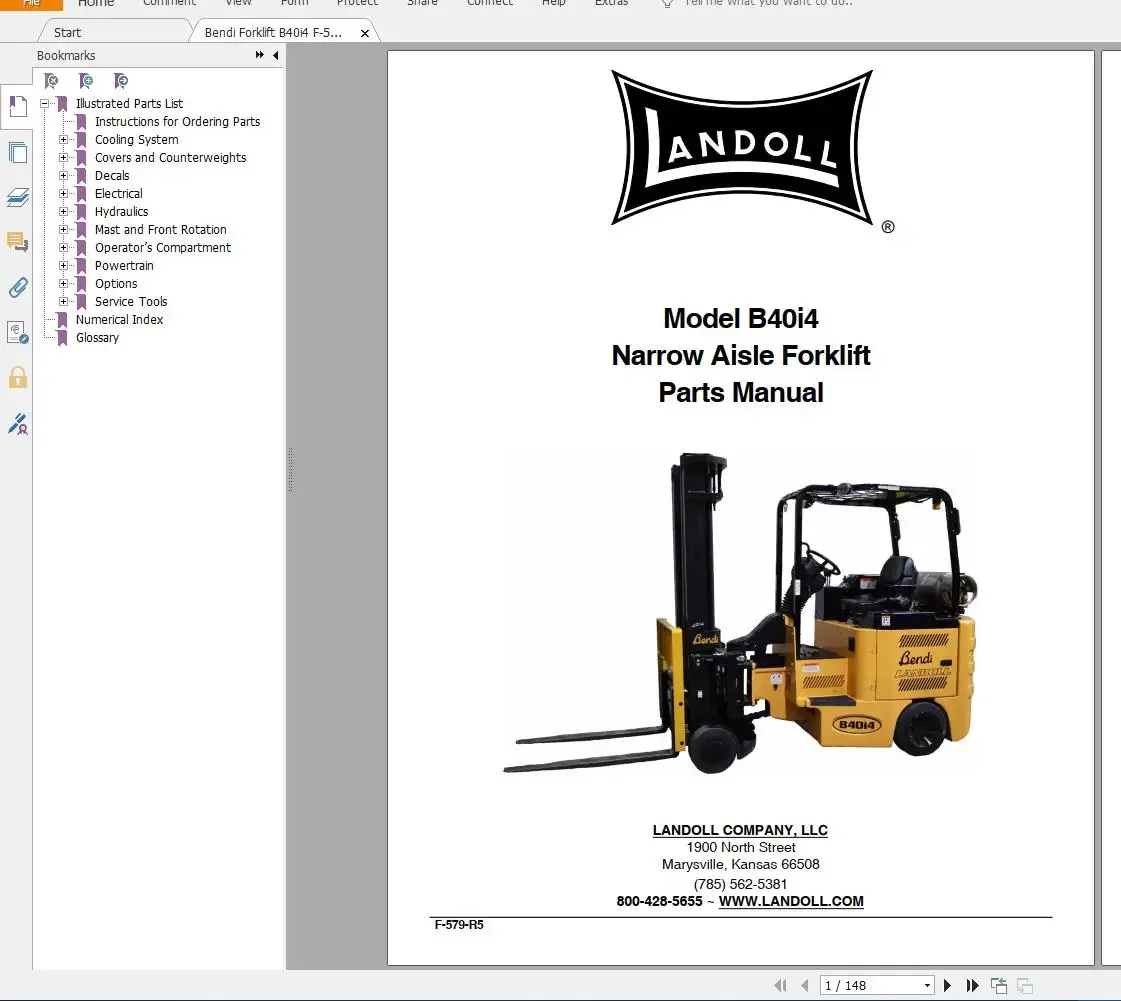Select the Numerical Index bookmark

click(119, 320)
